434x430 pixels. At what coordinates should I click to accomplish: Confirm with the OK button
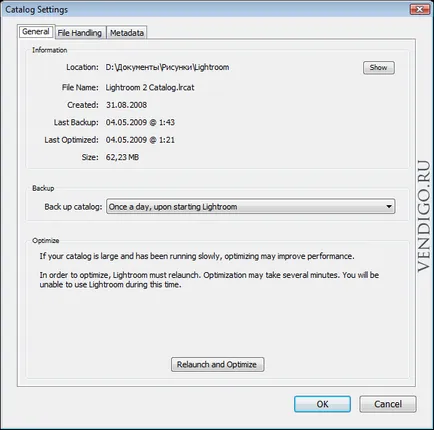pos(322,404)
